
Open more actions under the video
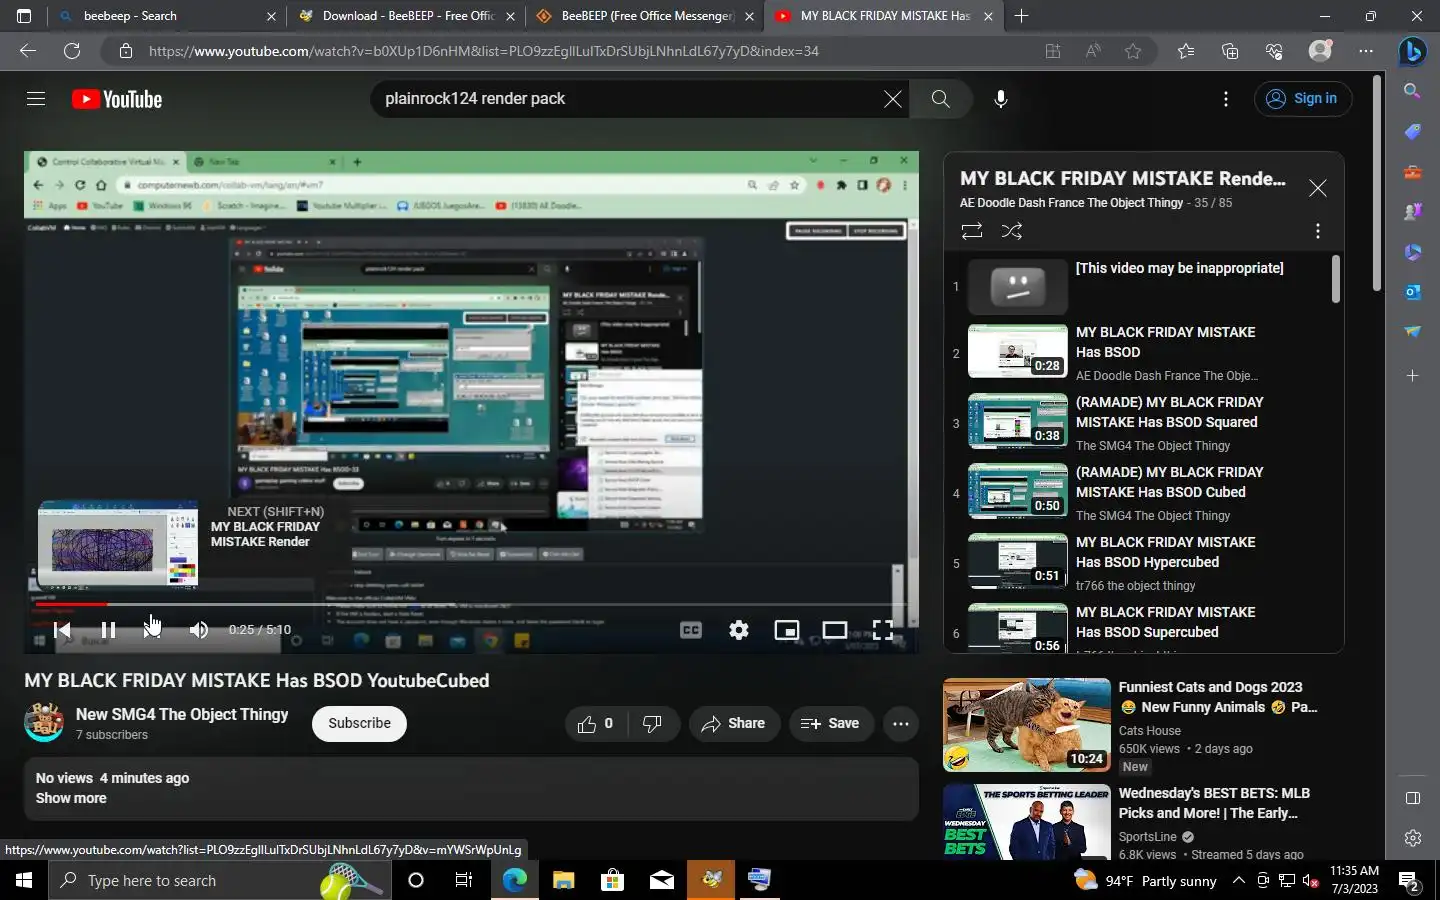pos(900,723)
